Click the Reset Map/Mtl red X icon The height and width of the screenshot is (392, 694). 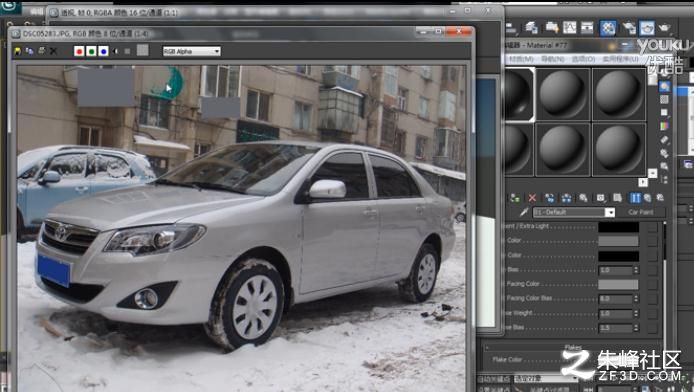(x=532, y=198)
